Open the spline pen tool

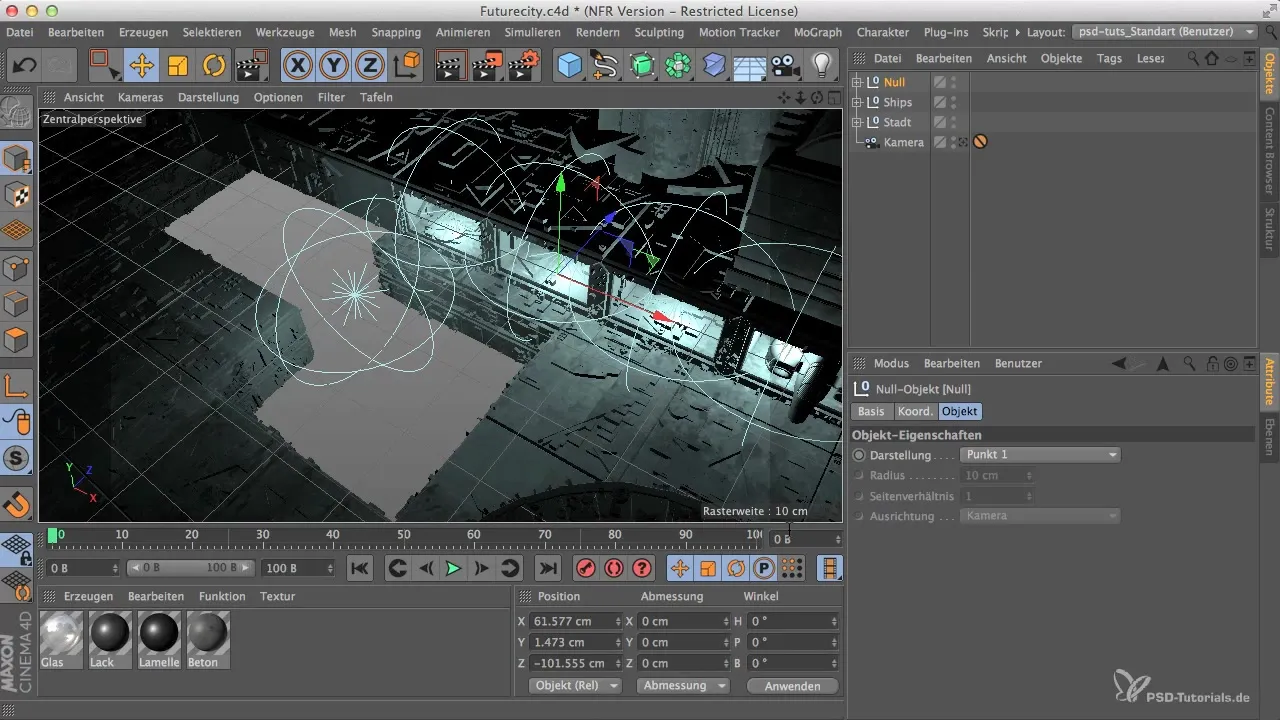(x=605, y=66)
